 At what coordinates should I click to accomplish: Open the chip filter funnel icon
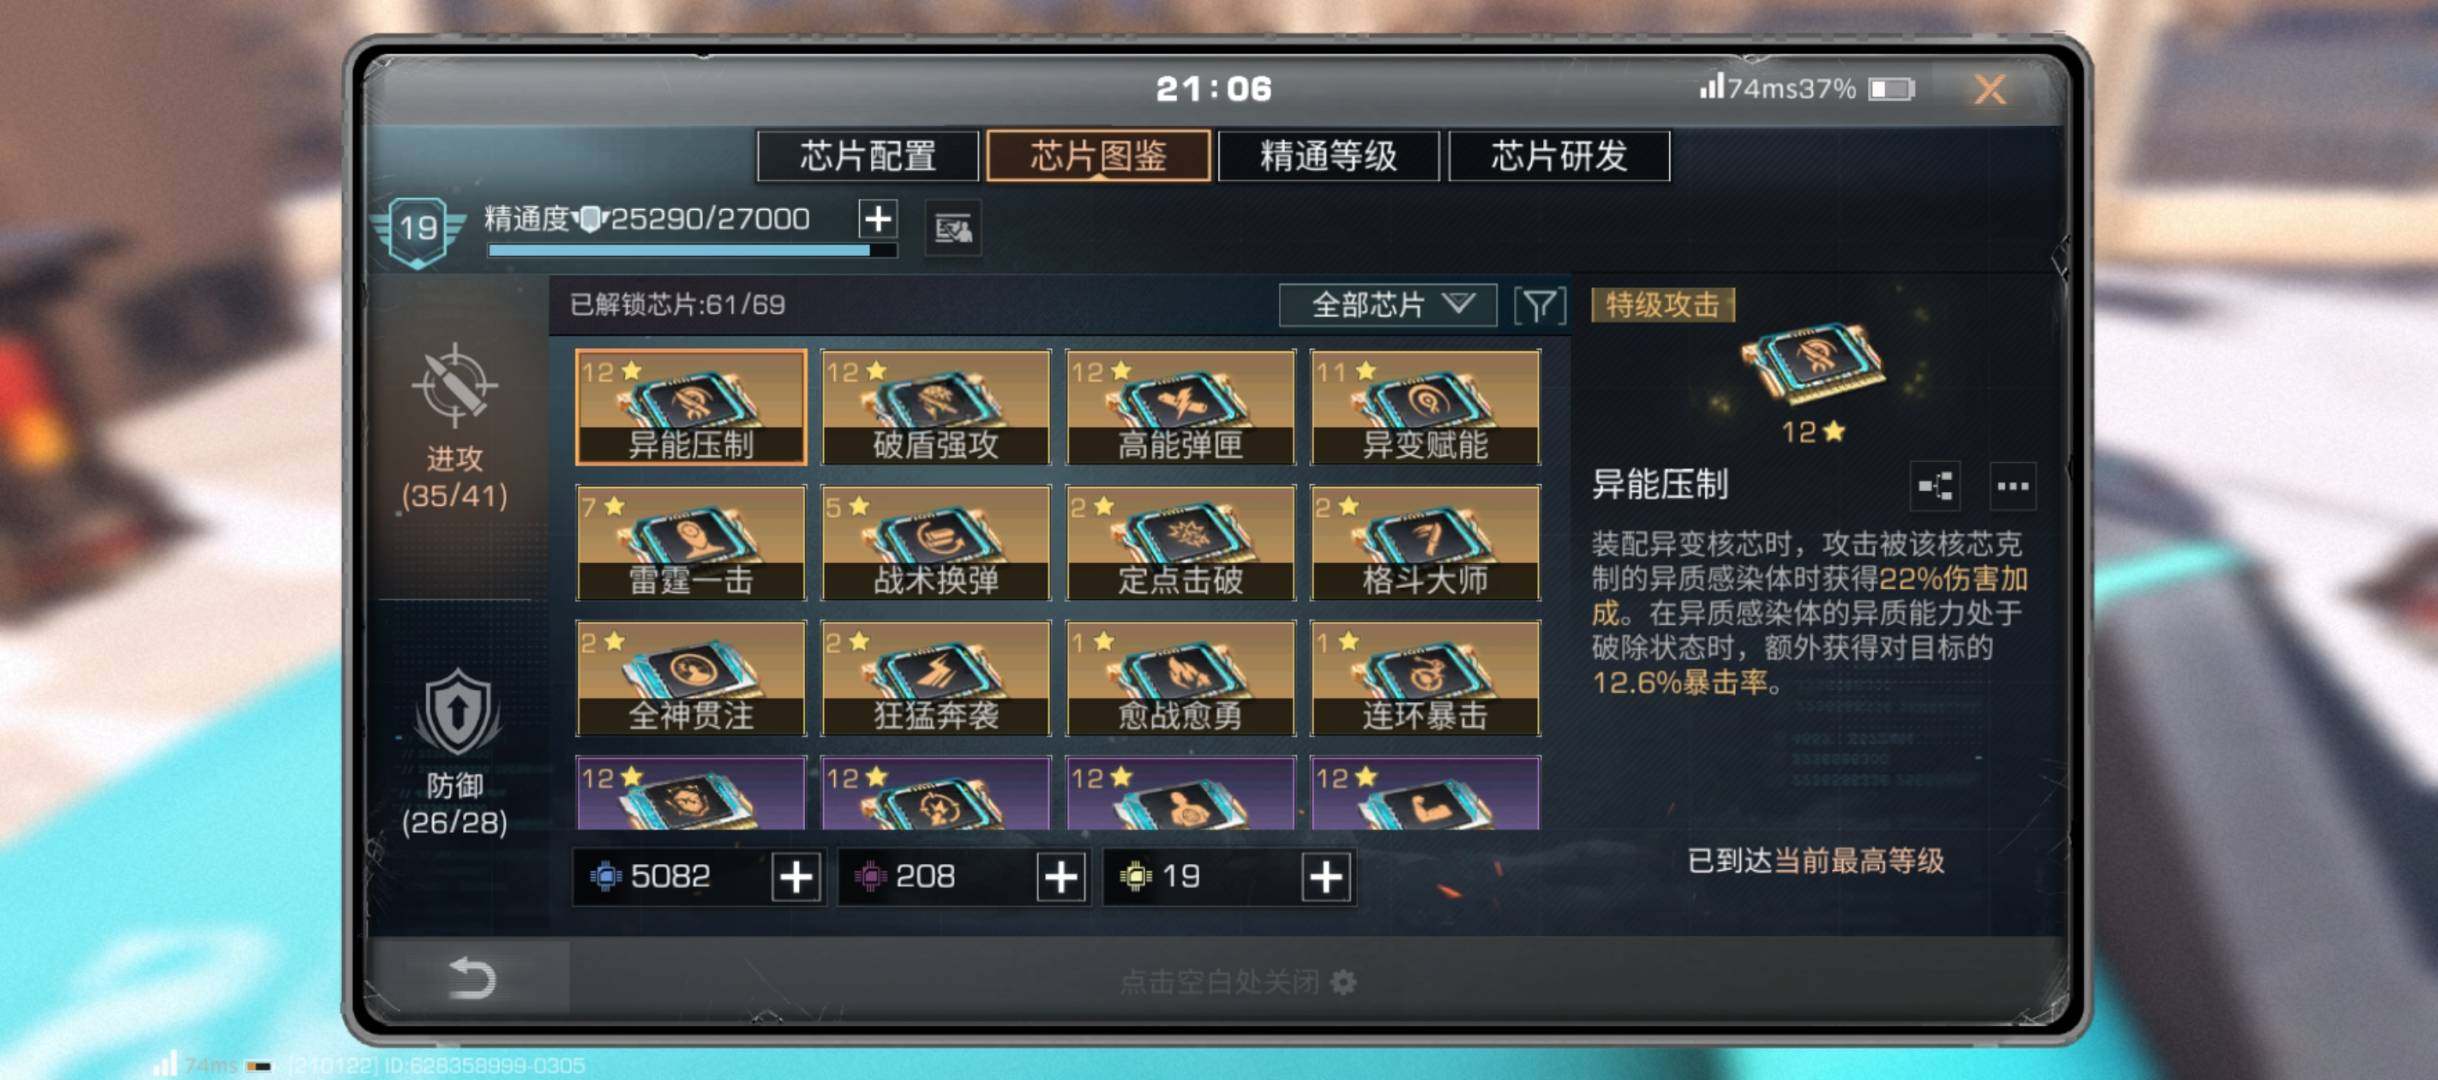click(1539, 305)
